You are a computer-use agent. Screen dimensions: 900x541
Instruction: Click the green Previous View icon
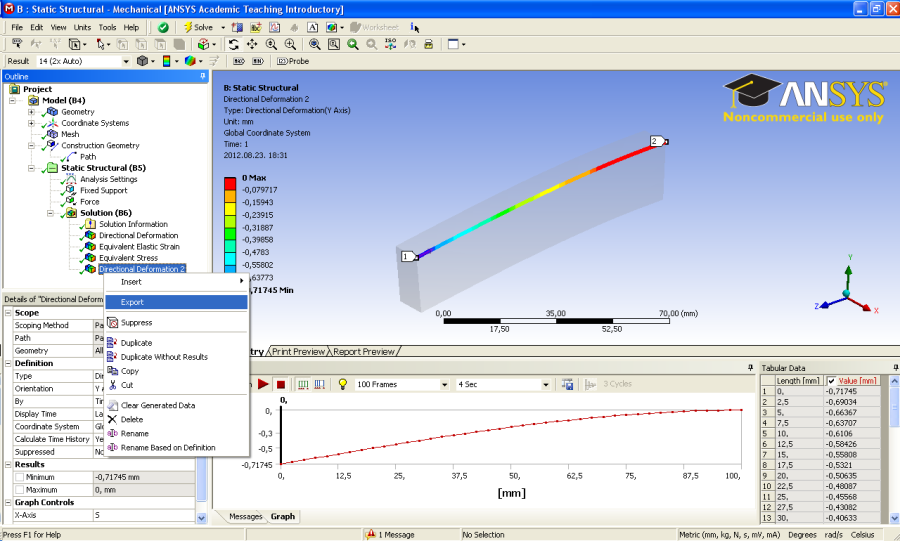click(352, 44)
